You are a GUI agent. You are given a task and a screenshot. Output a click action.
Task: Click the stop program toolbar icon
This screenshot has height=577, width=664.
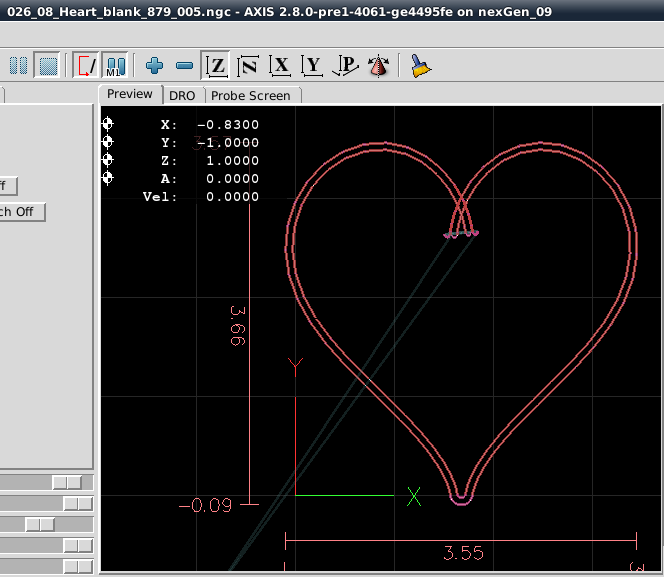[47, 66]
